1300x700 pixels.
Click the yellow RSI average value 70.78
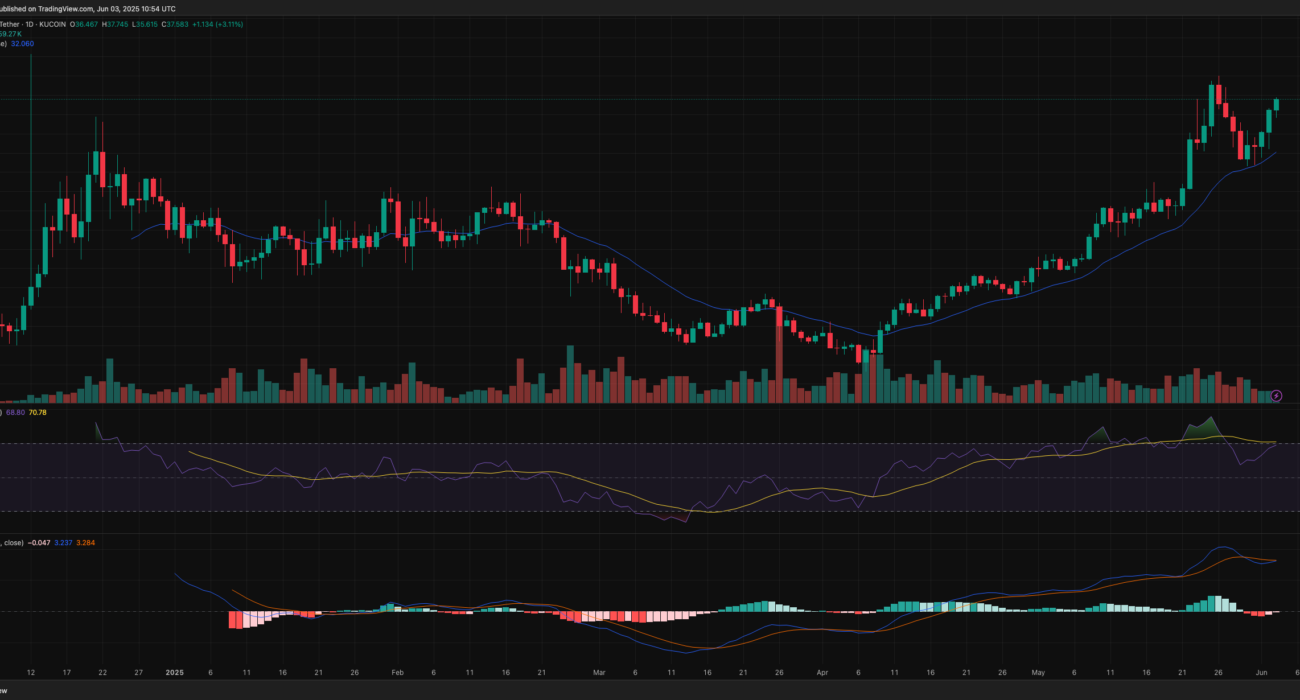click(40, 412)
